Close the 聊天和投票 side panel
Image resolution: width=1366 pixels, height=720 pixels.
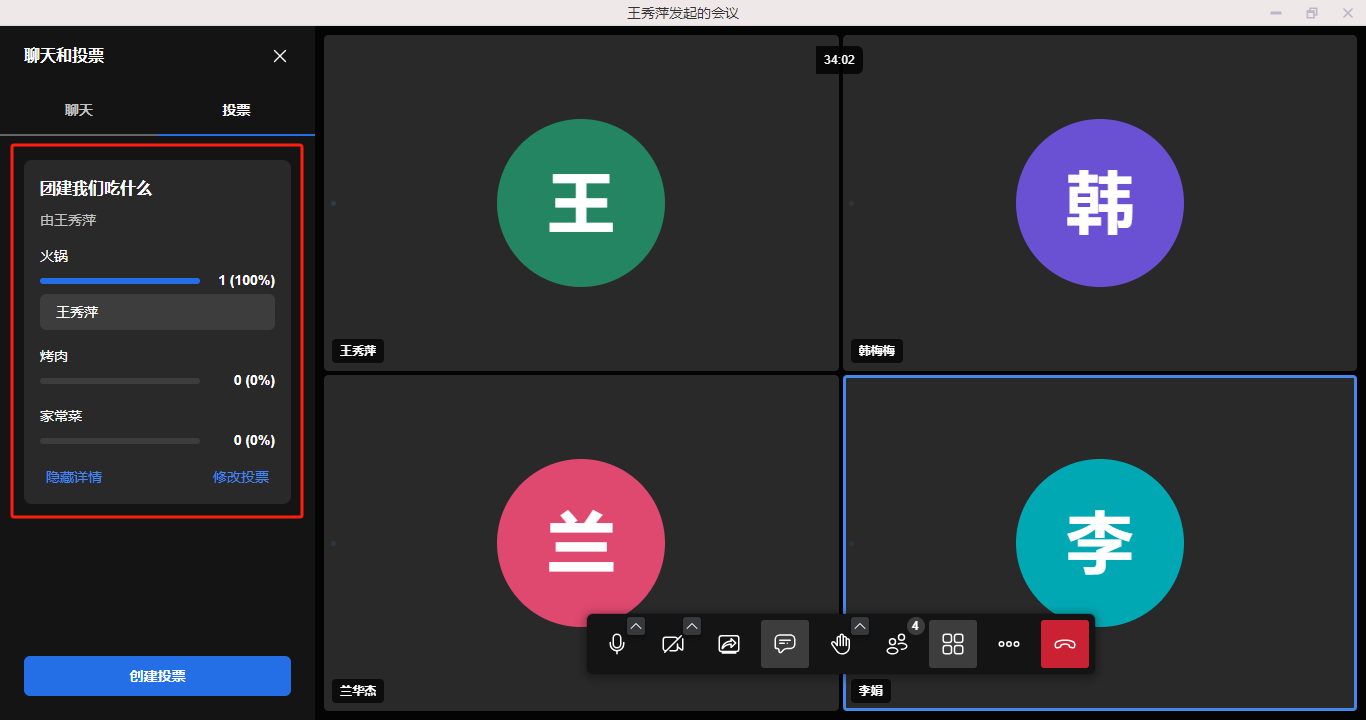tap(280, 56)
